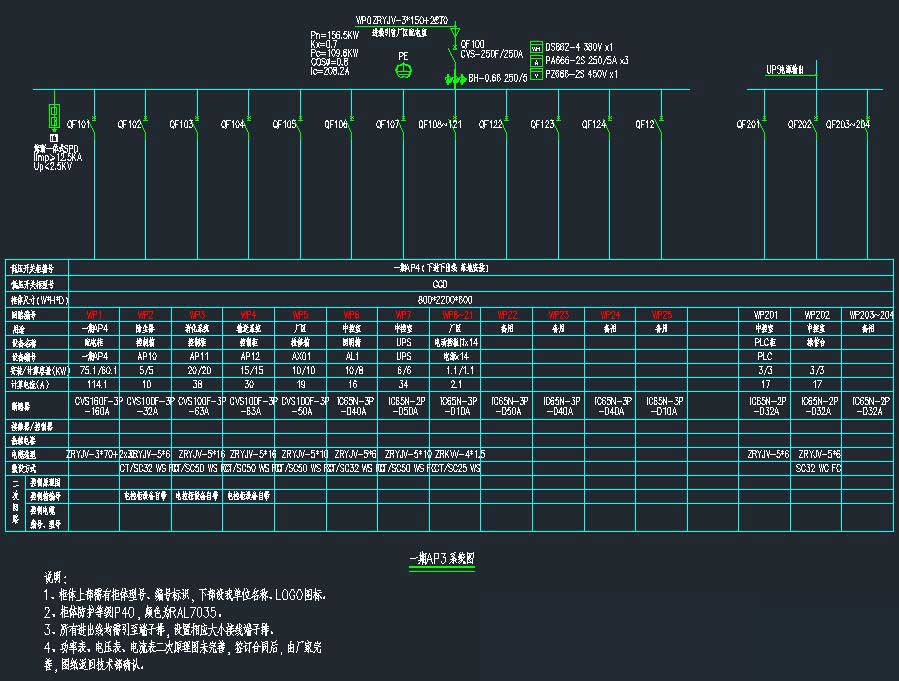Select the red WP7 circuit number
Image resolution: width=899 pixels, height=681 pixels.
pyautogui.click(x=403, y=315)
